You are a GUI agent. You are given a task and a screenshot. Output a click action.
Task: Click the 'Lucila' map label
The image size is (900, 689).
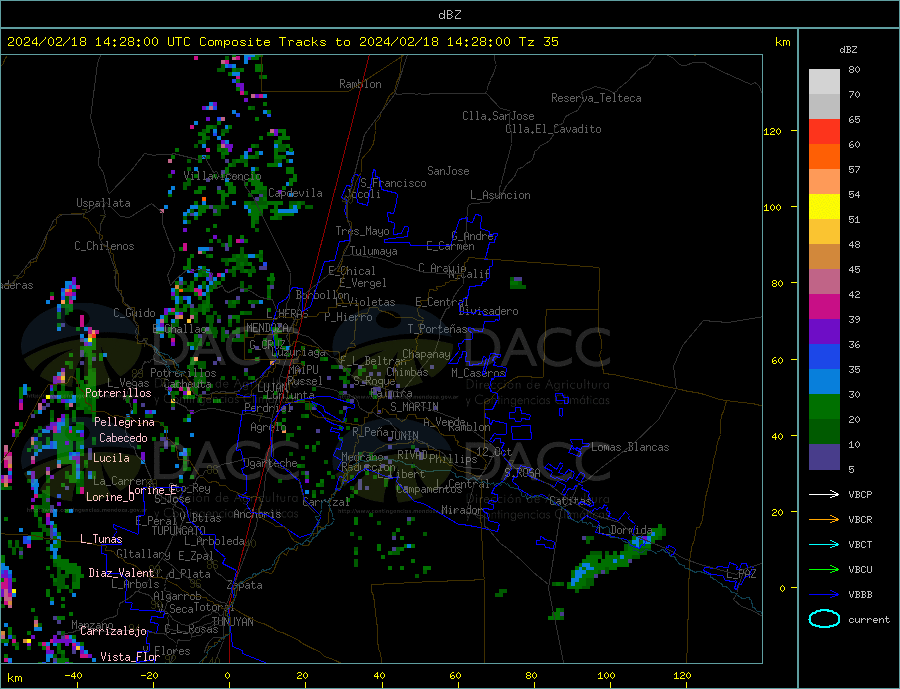[x=111, y=458]
